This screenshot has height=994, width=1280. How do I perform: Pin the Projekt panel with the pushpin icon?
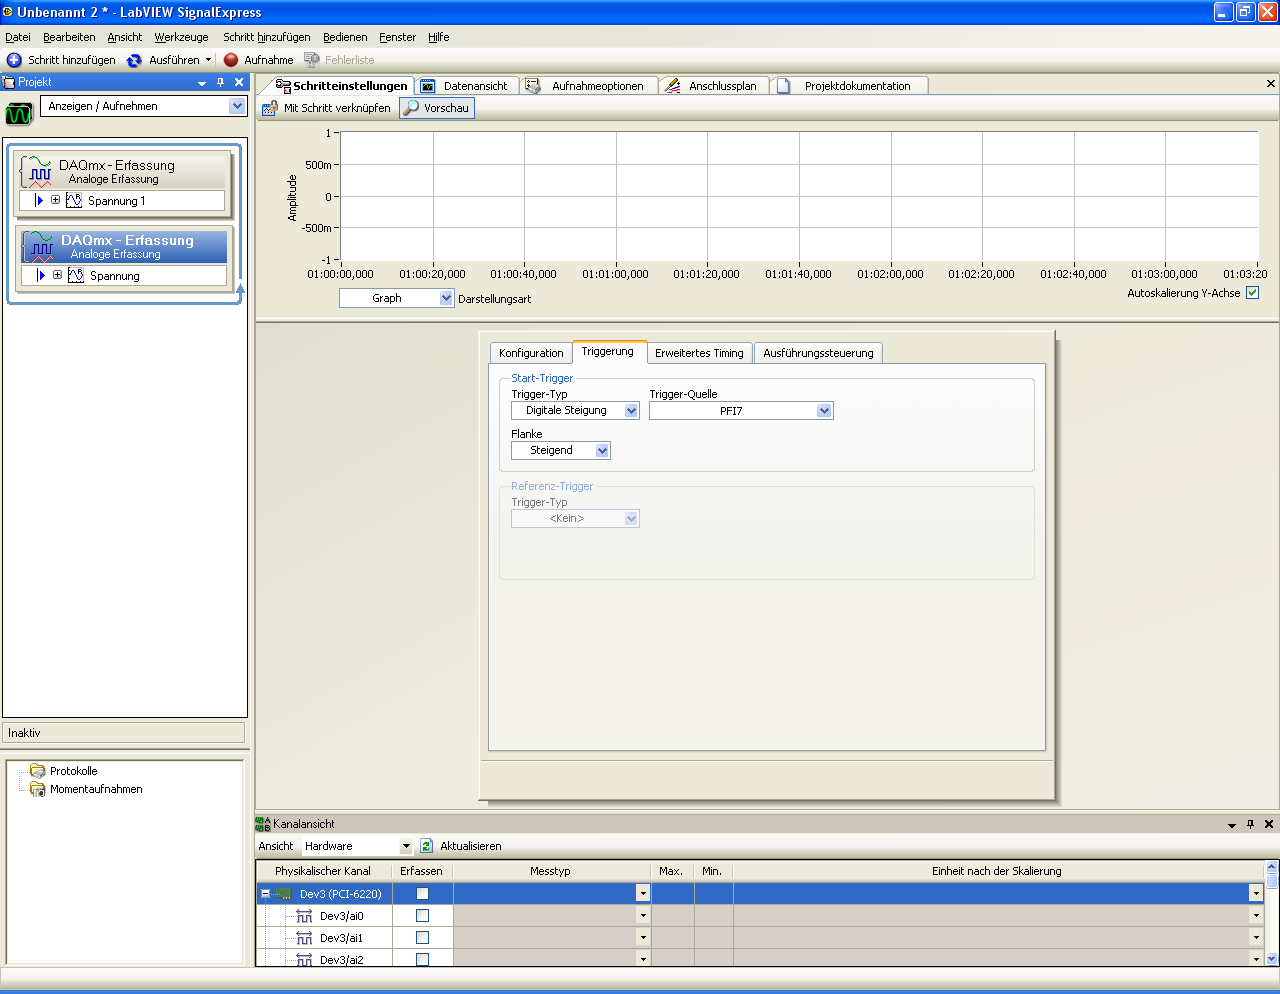221,82
